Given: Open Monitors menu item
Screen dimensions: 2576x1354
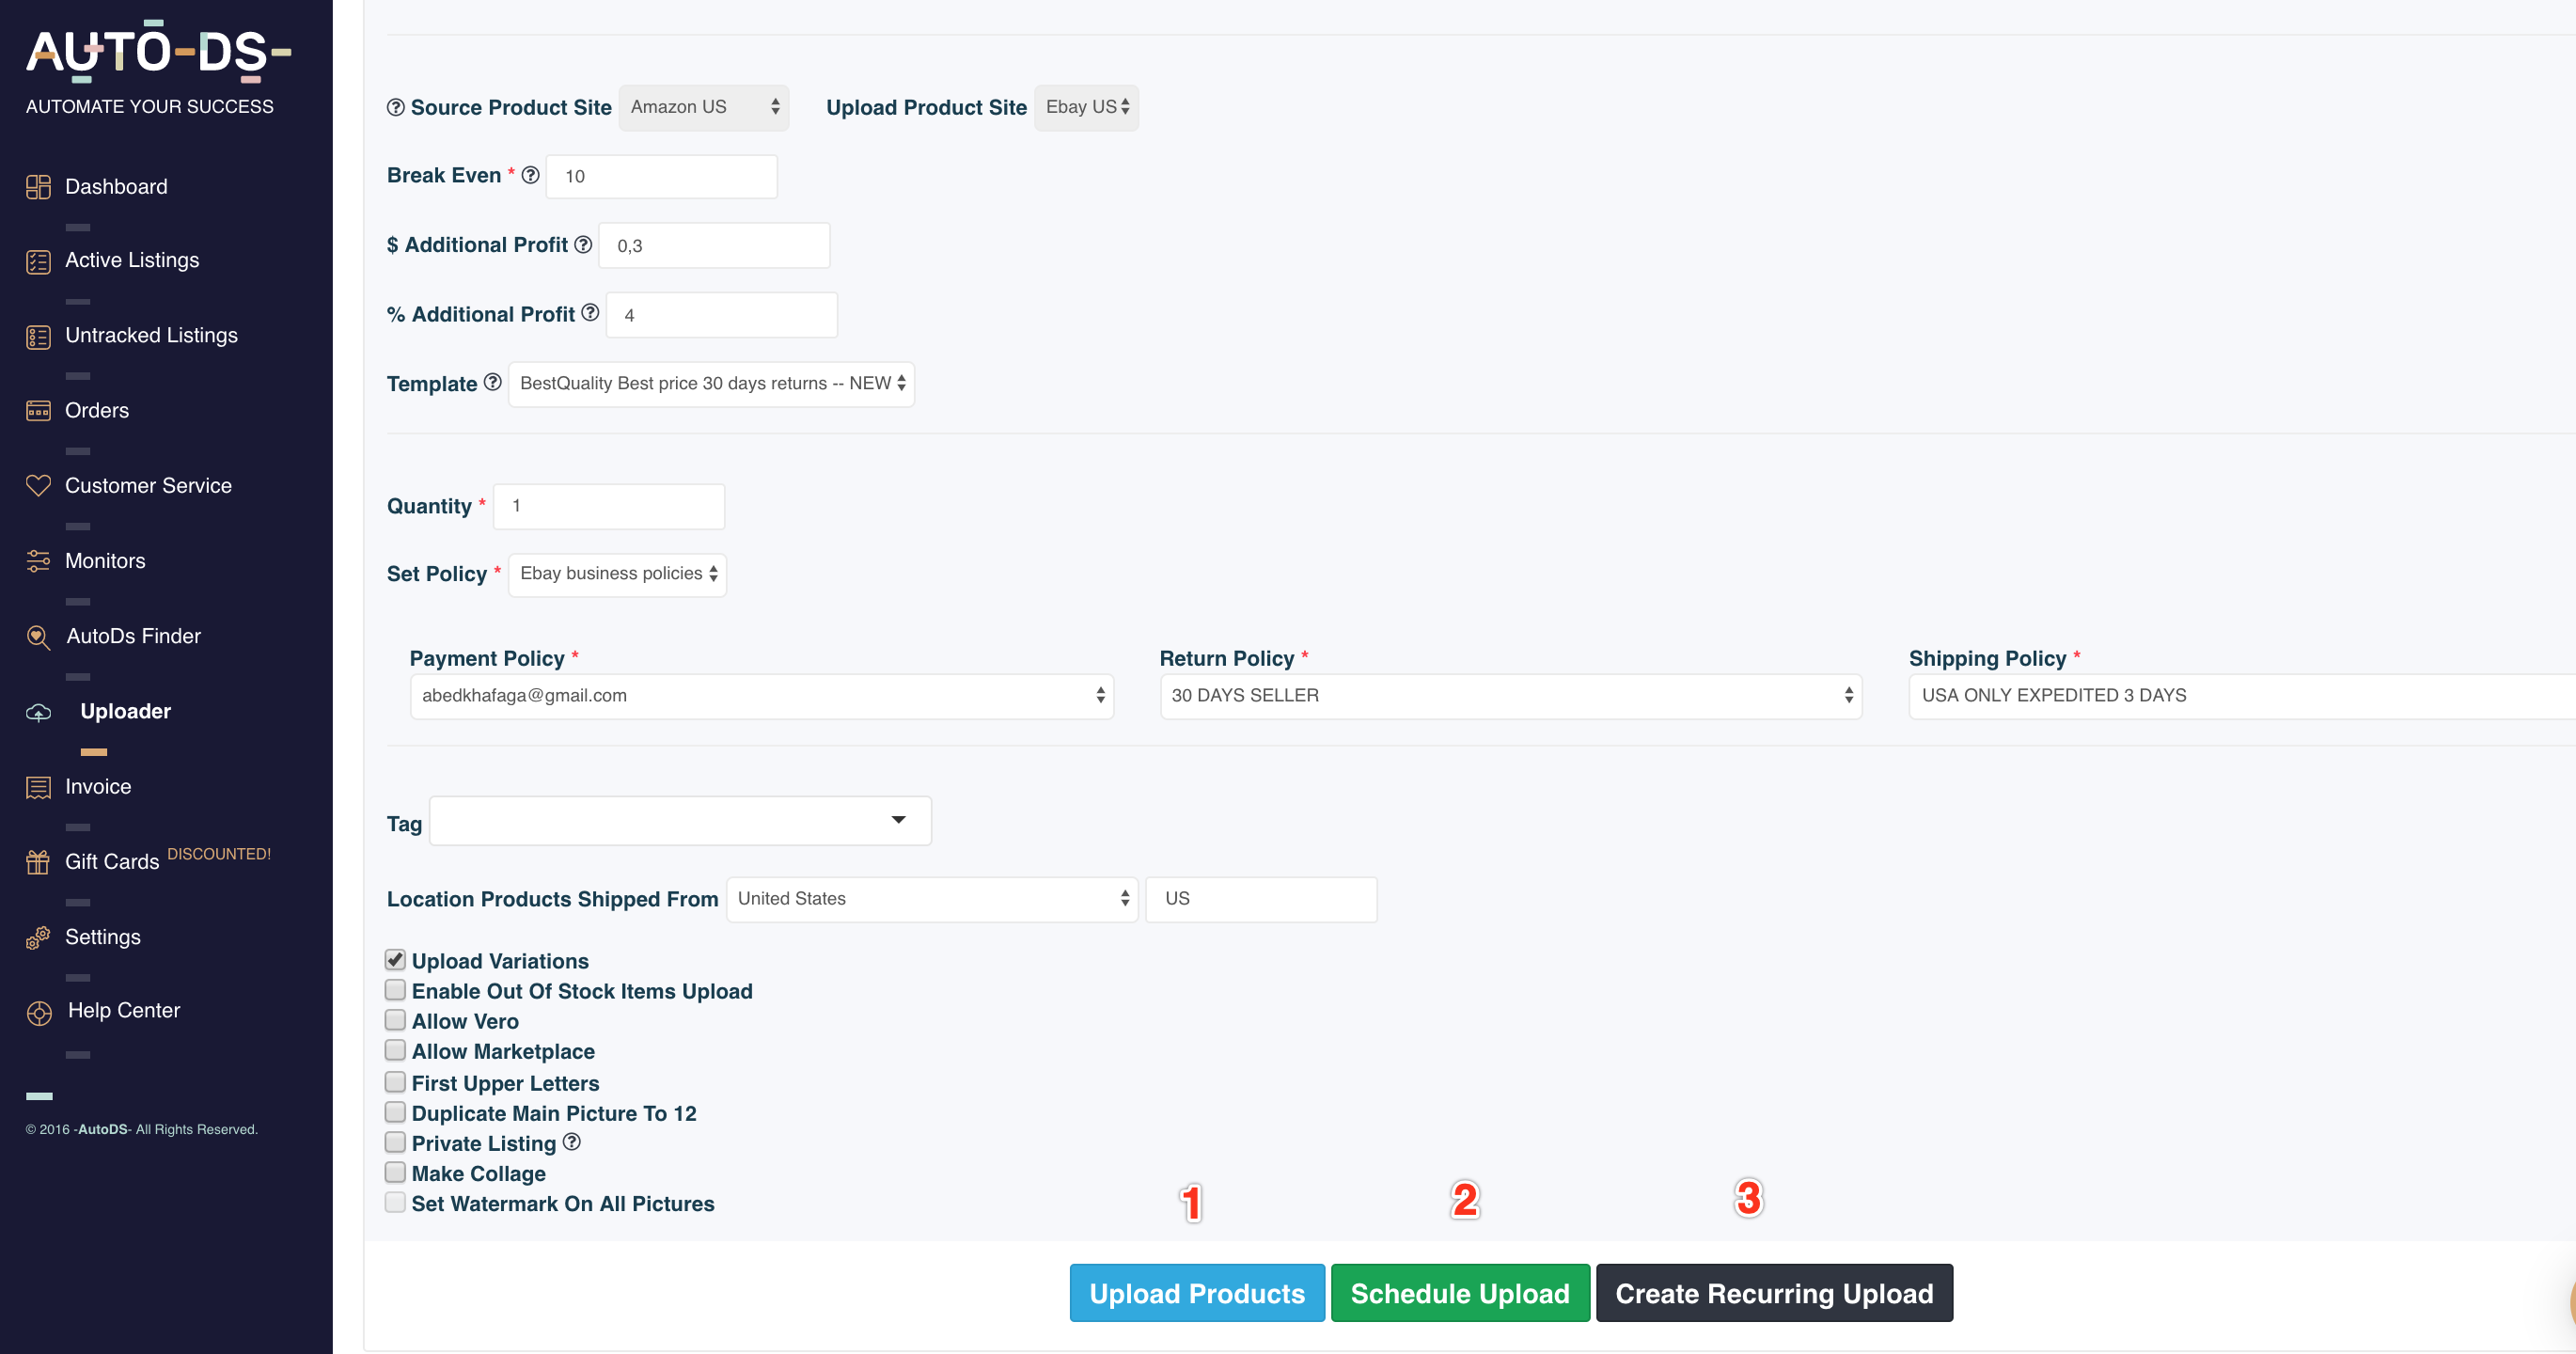Looking at the screenshot, I should pos(105,561).
